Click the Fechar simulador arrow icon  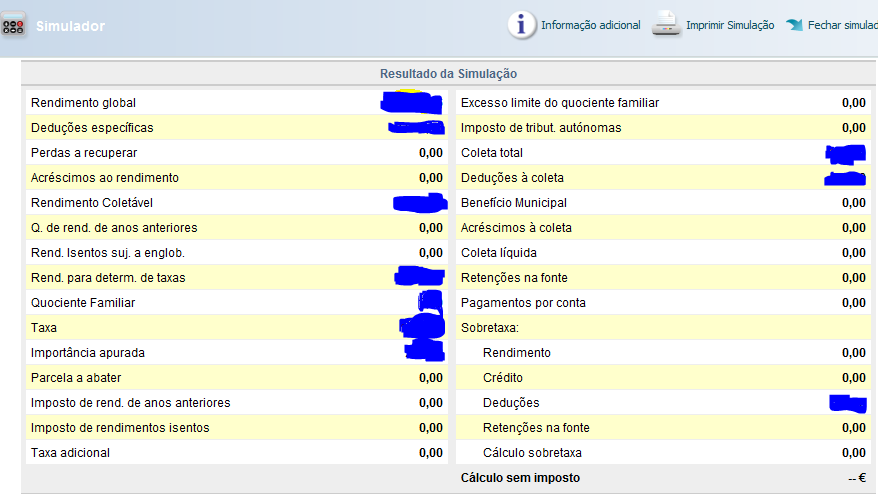pos(794,25)
